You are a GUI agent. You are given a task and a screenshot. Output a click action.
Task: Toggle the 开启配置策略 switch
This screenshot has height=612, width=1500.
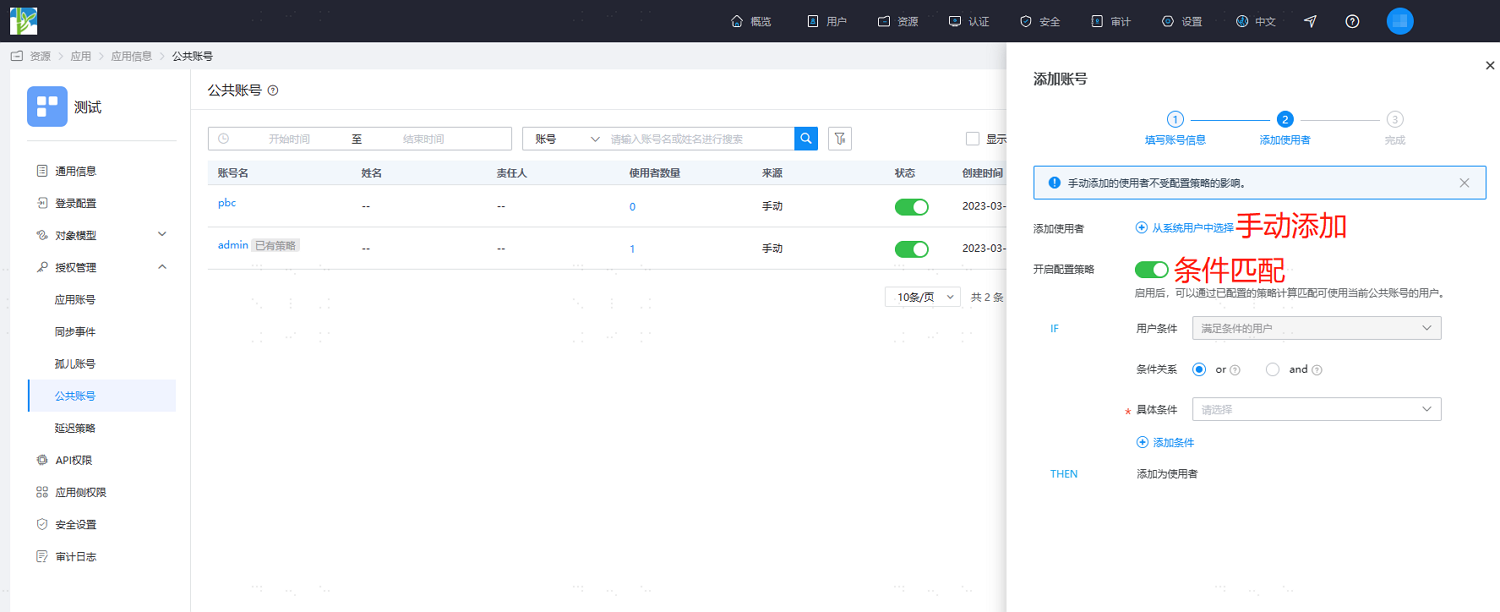[x=1152, y=269]
